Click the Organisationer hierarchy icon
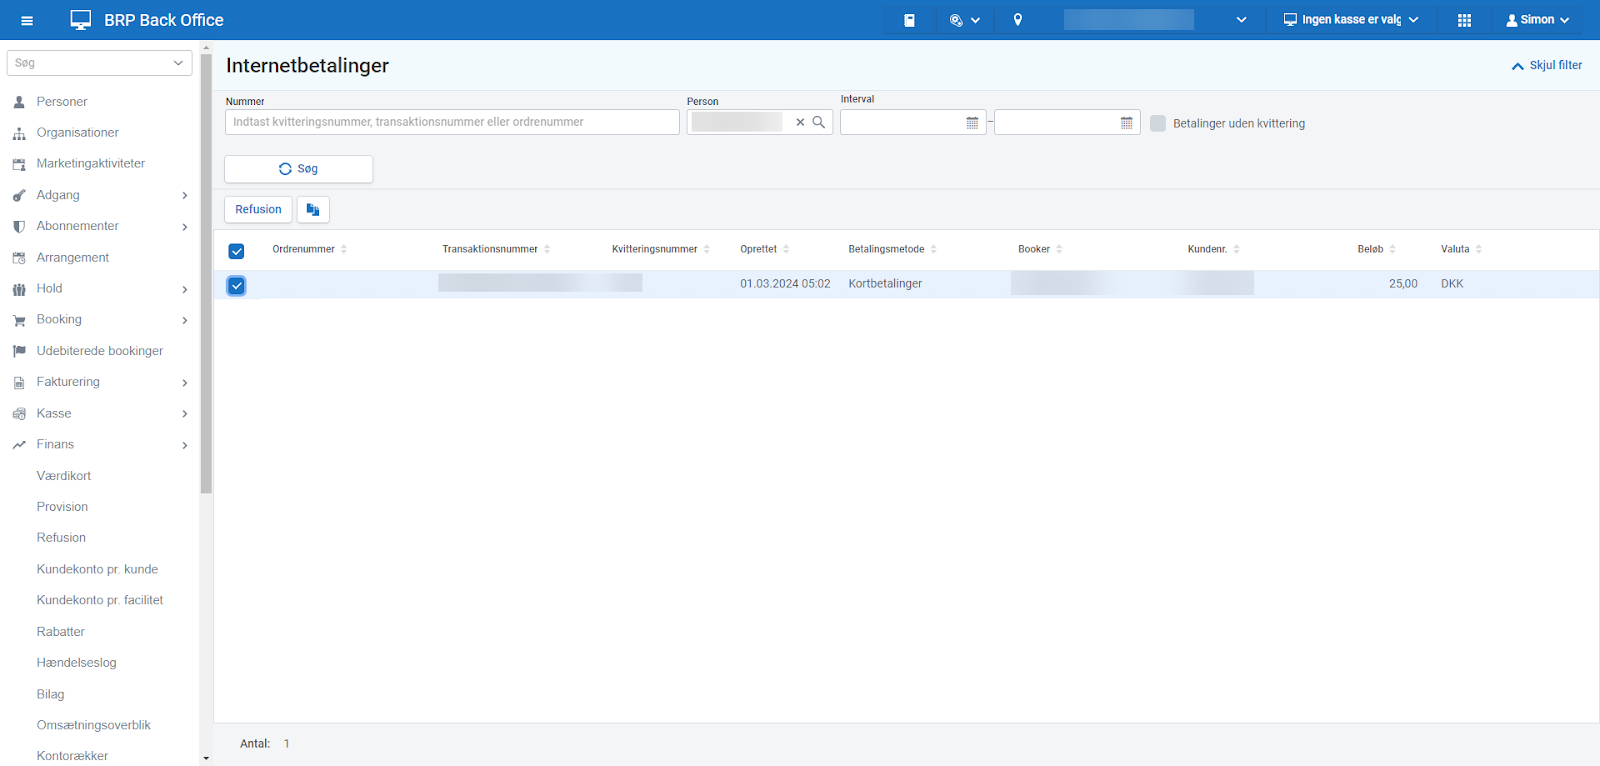The image size is (1600, 766). pos(19,133)
